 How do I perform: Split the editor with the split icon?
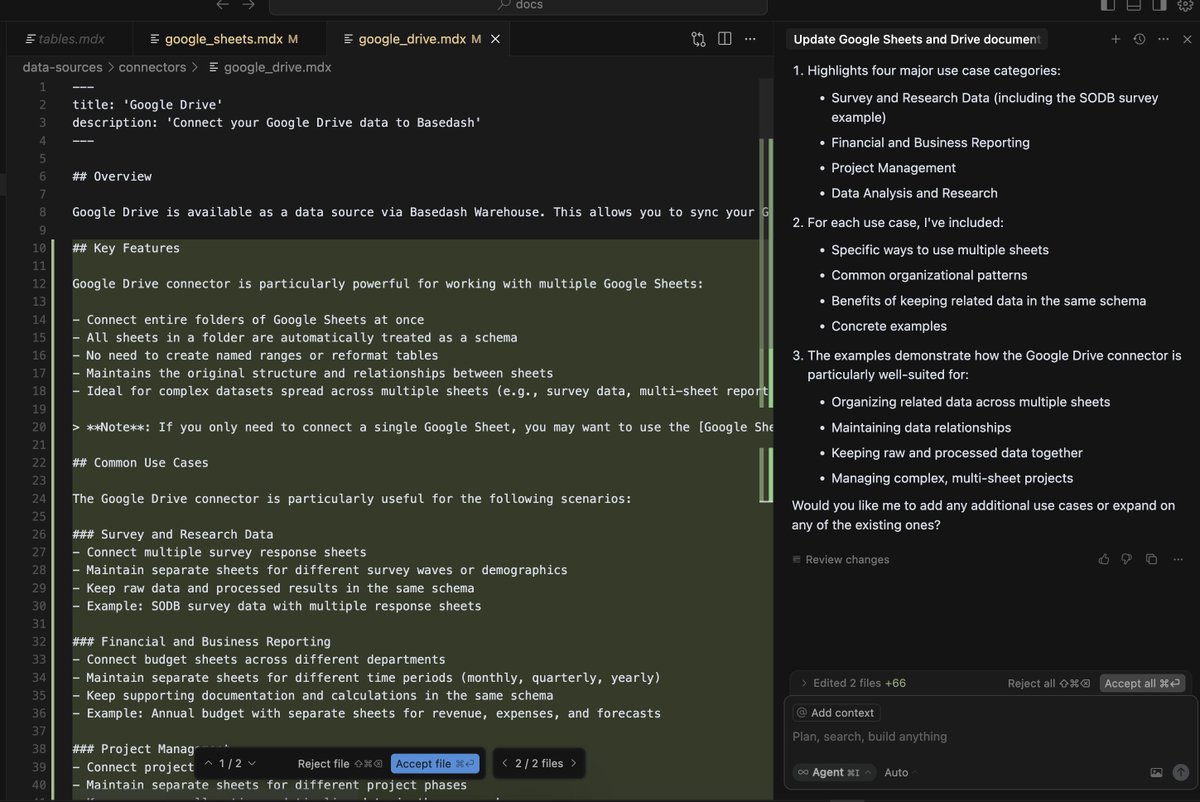point(724,40)
